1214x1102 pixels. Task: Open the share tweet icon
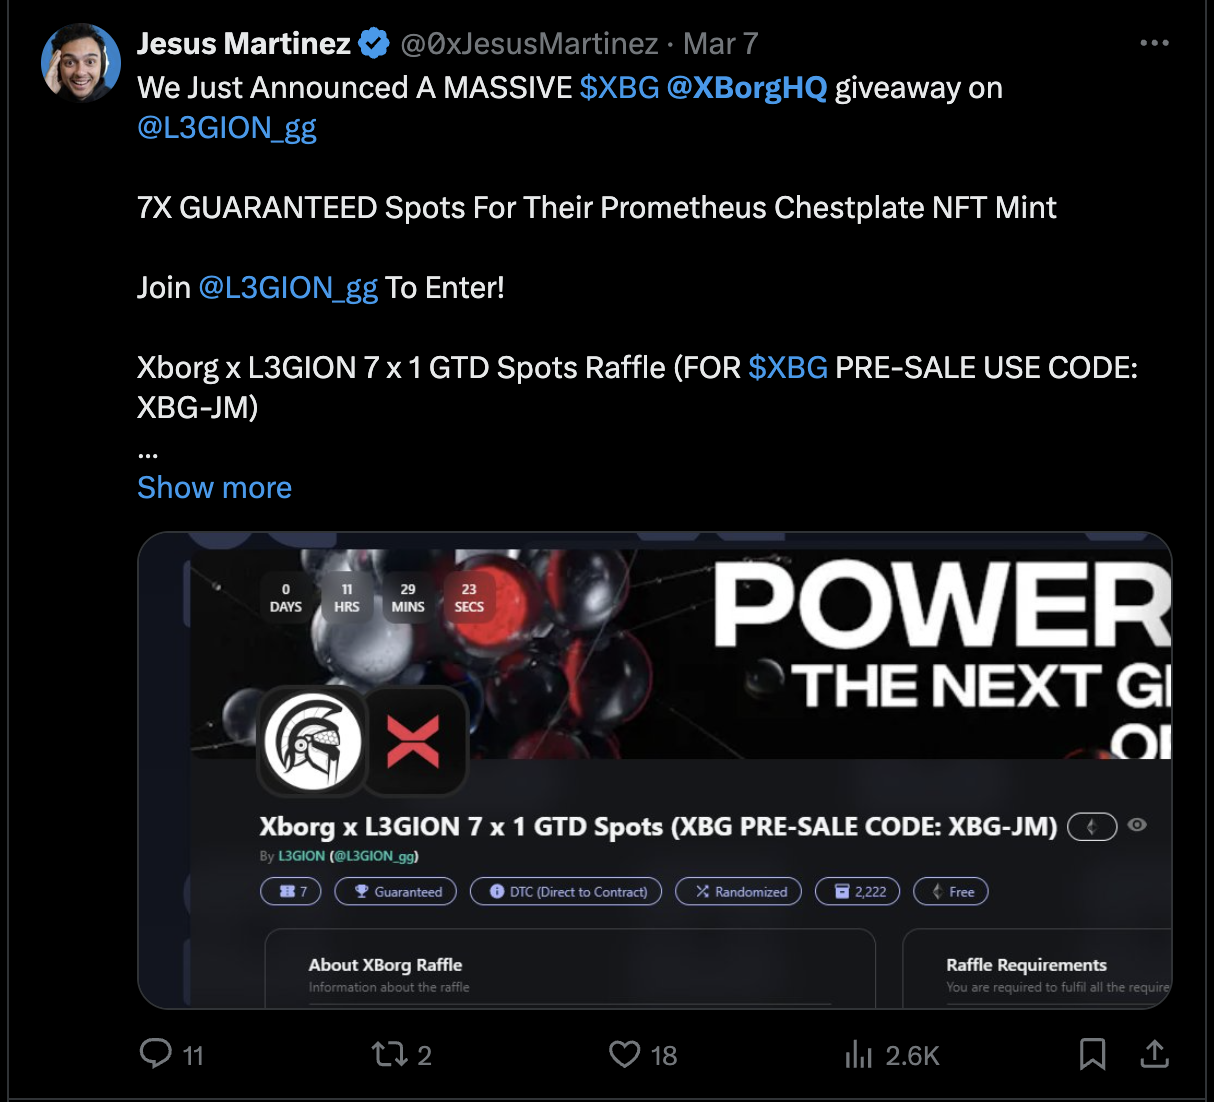point(1154,1053)
